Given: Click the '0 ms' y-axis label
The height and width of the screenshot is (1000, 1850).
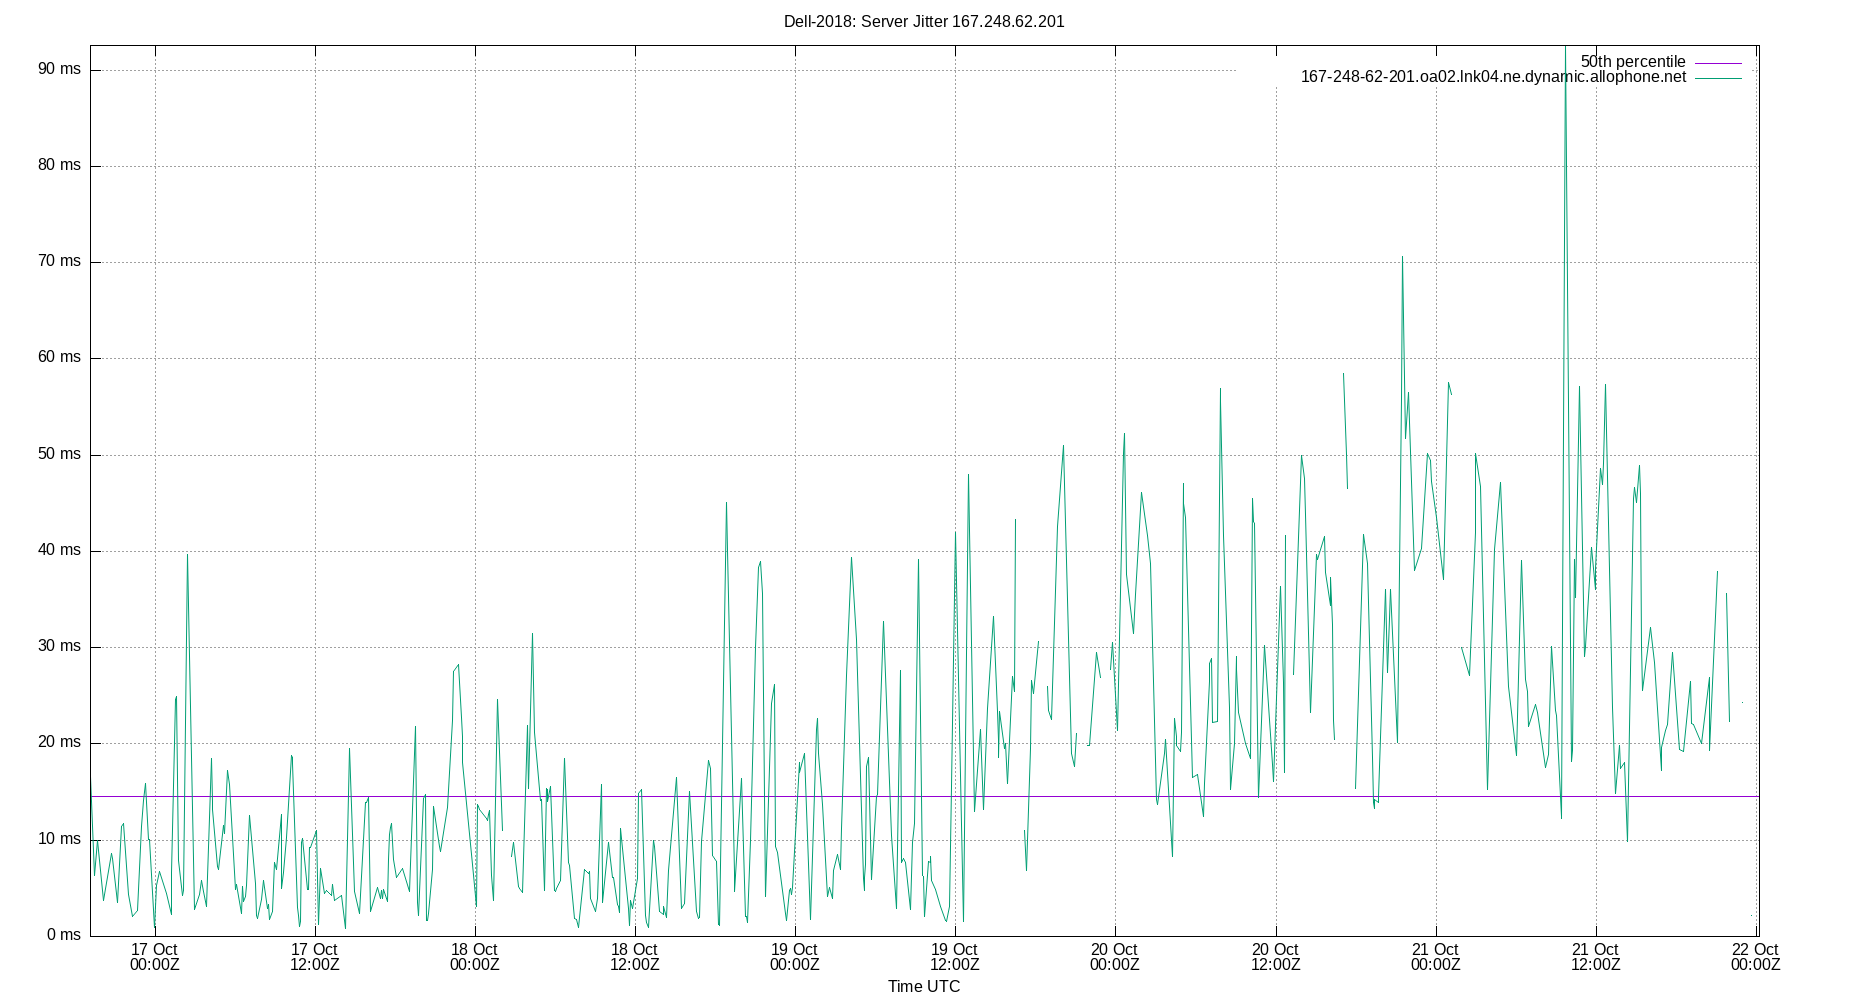Looking at the screenshot, I should click(64, 935).
